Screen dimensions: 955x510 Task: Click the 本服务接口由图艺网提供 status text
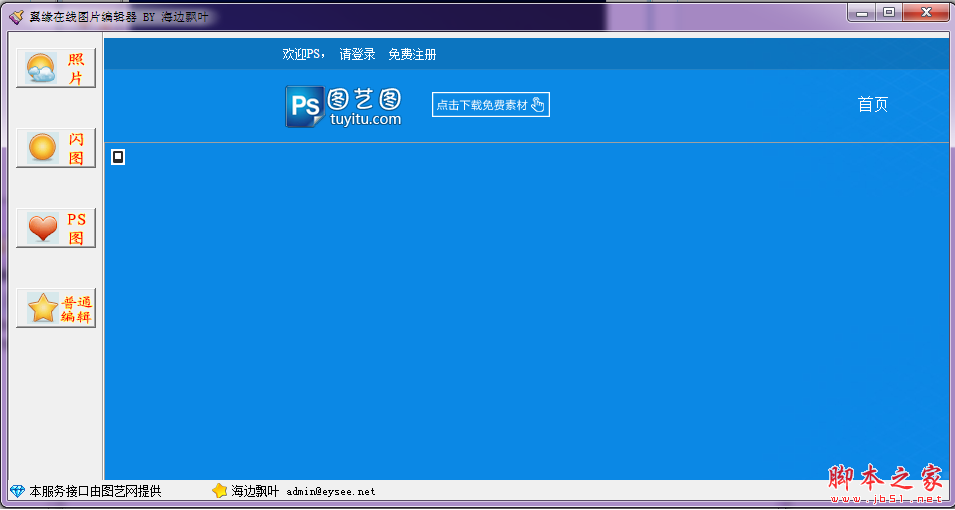point(96,491)
